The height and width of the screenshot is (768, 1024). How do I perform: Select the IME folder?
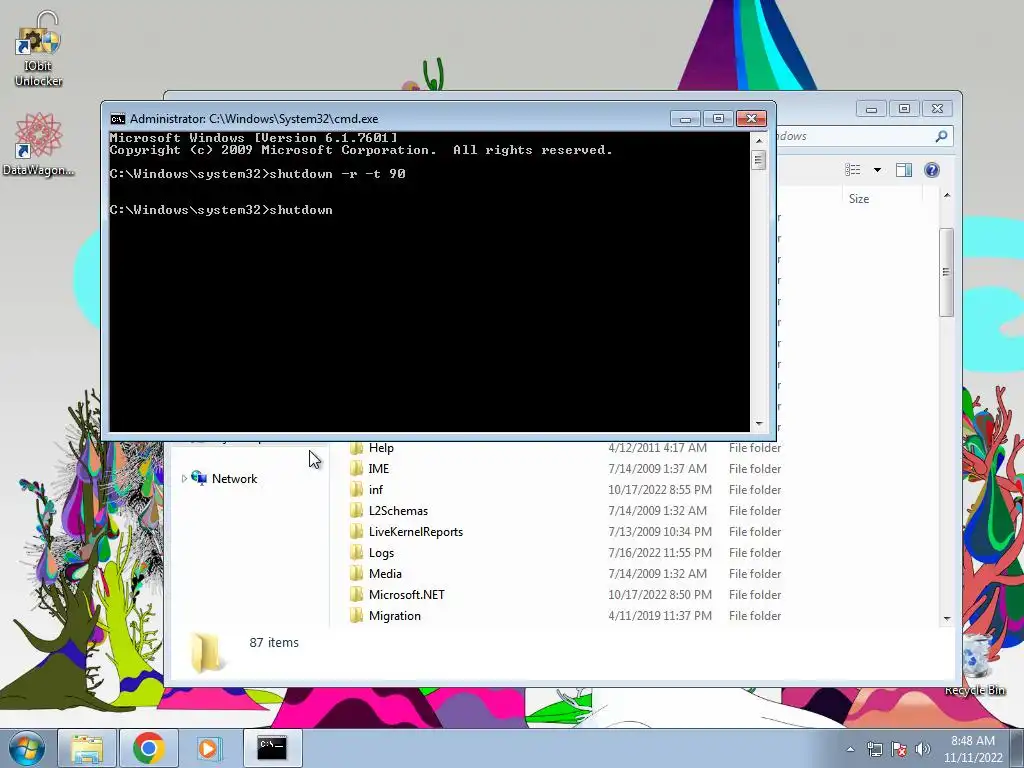click(x=378, y=469)
